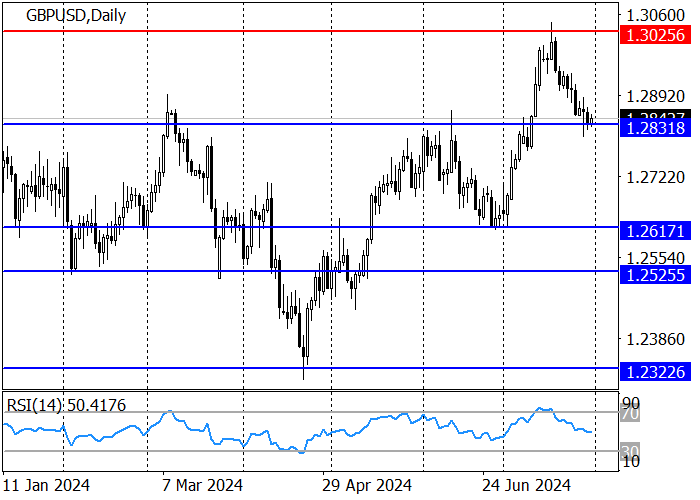Click the 7 Mar 2024 date label
The width and height of the screenshot is (700, 500).
[203, 485]
